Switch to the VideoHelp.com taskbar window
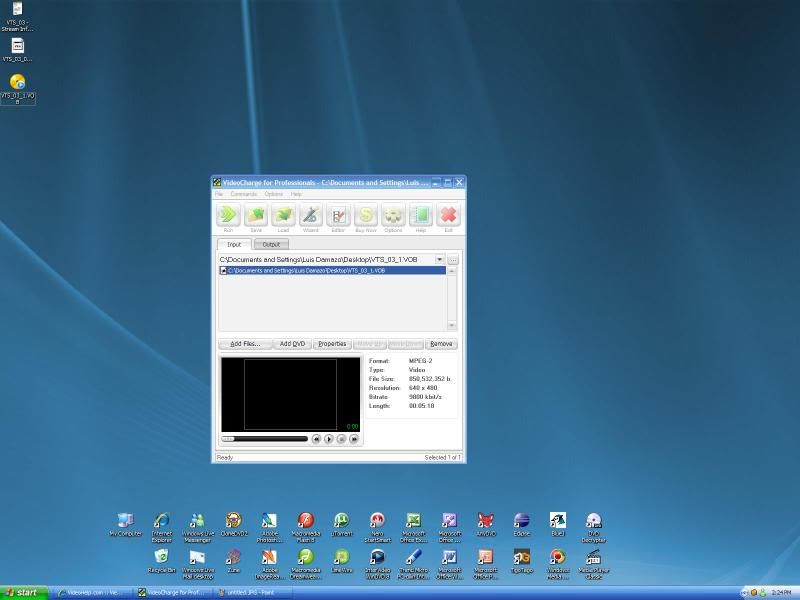 click(91, 592)
